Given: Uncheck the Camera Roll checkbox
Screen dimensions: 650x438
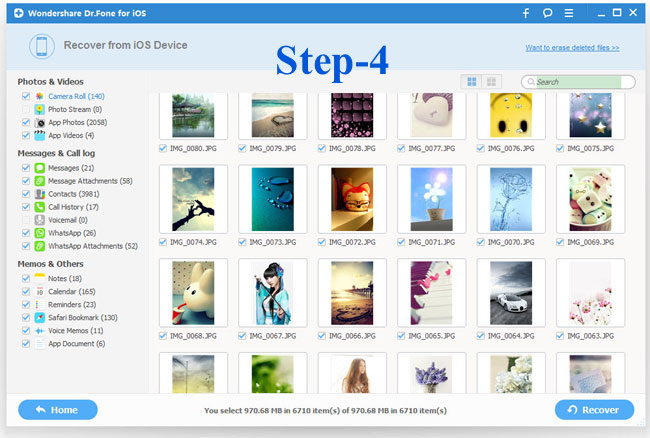Looking at the screenshot, I should tap(25, 96).
